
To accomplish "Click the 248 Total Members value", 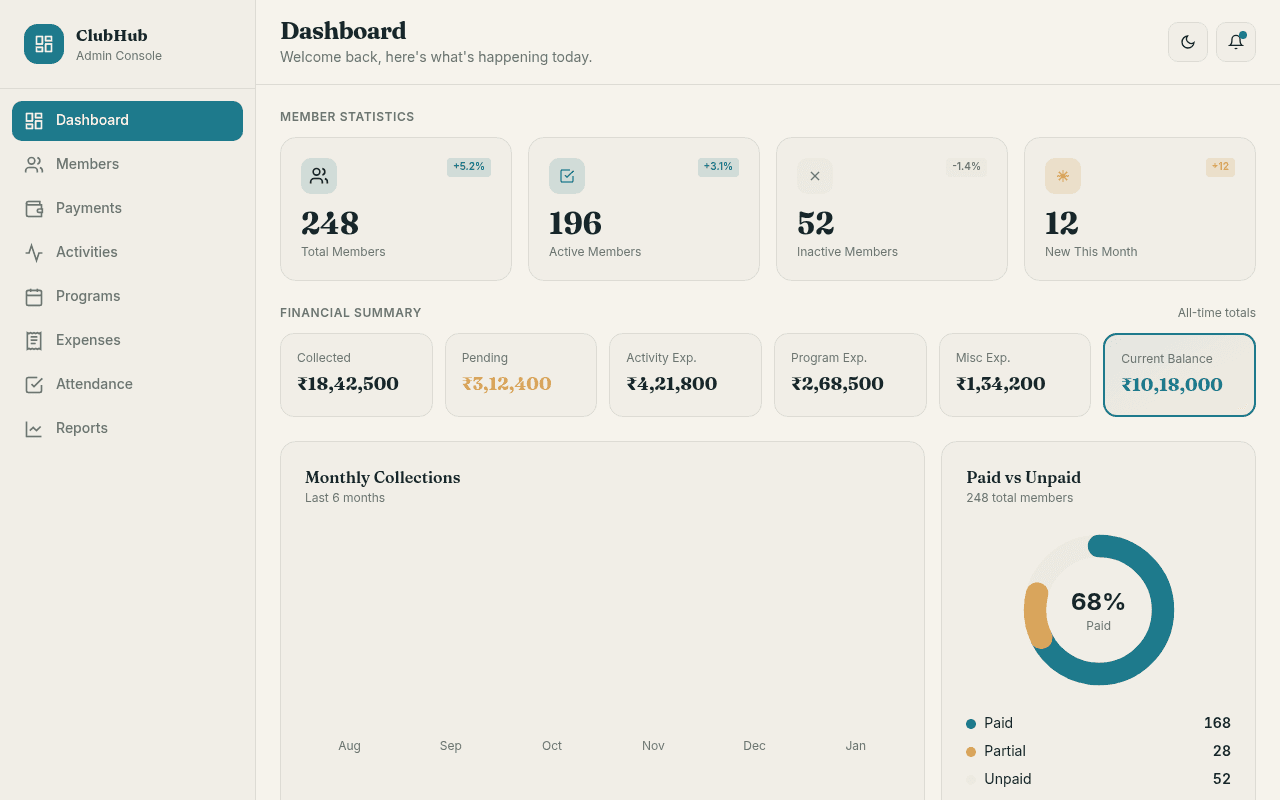I will (330, 223).
